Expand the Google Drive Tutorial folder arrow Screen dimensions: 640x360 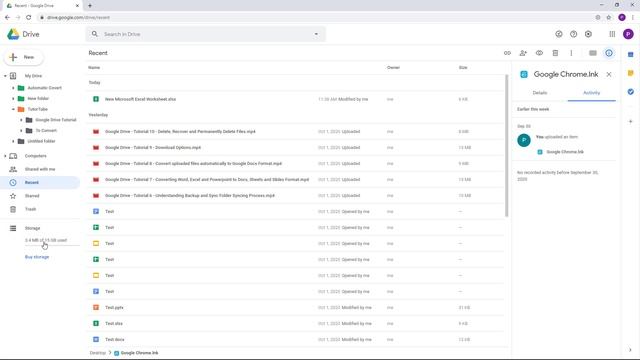point(21,120)
